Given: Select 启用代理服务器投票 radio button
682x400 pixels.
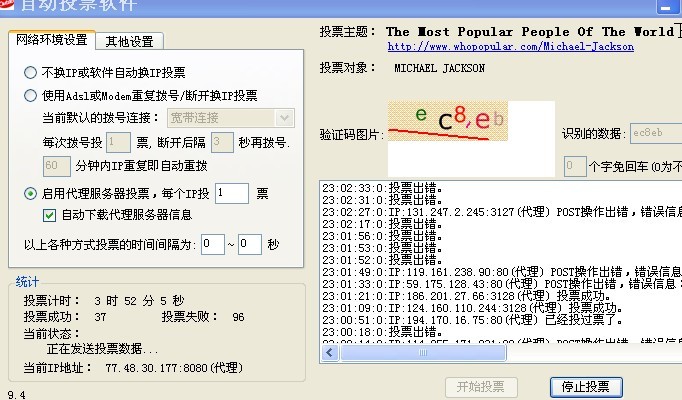Looking at the screenshot, I should 31,193.
